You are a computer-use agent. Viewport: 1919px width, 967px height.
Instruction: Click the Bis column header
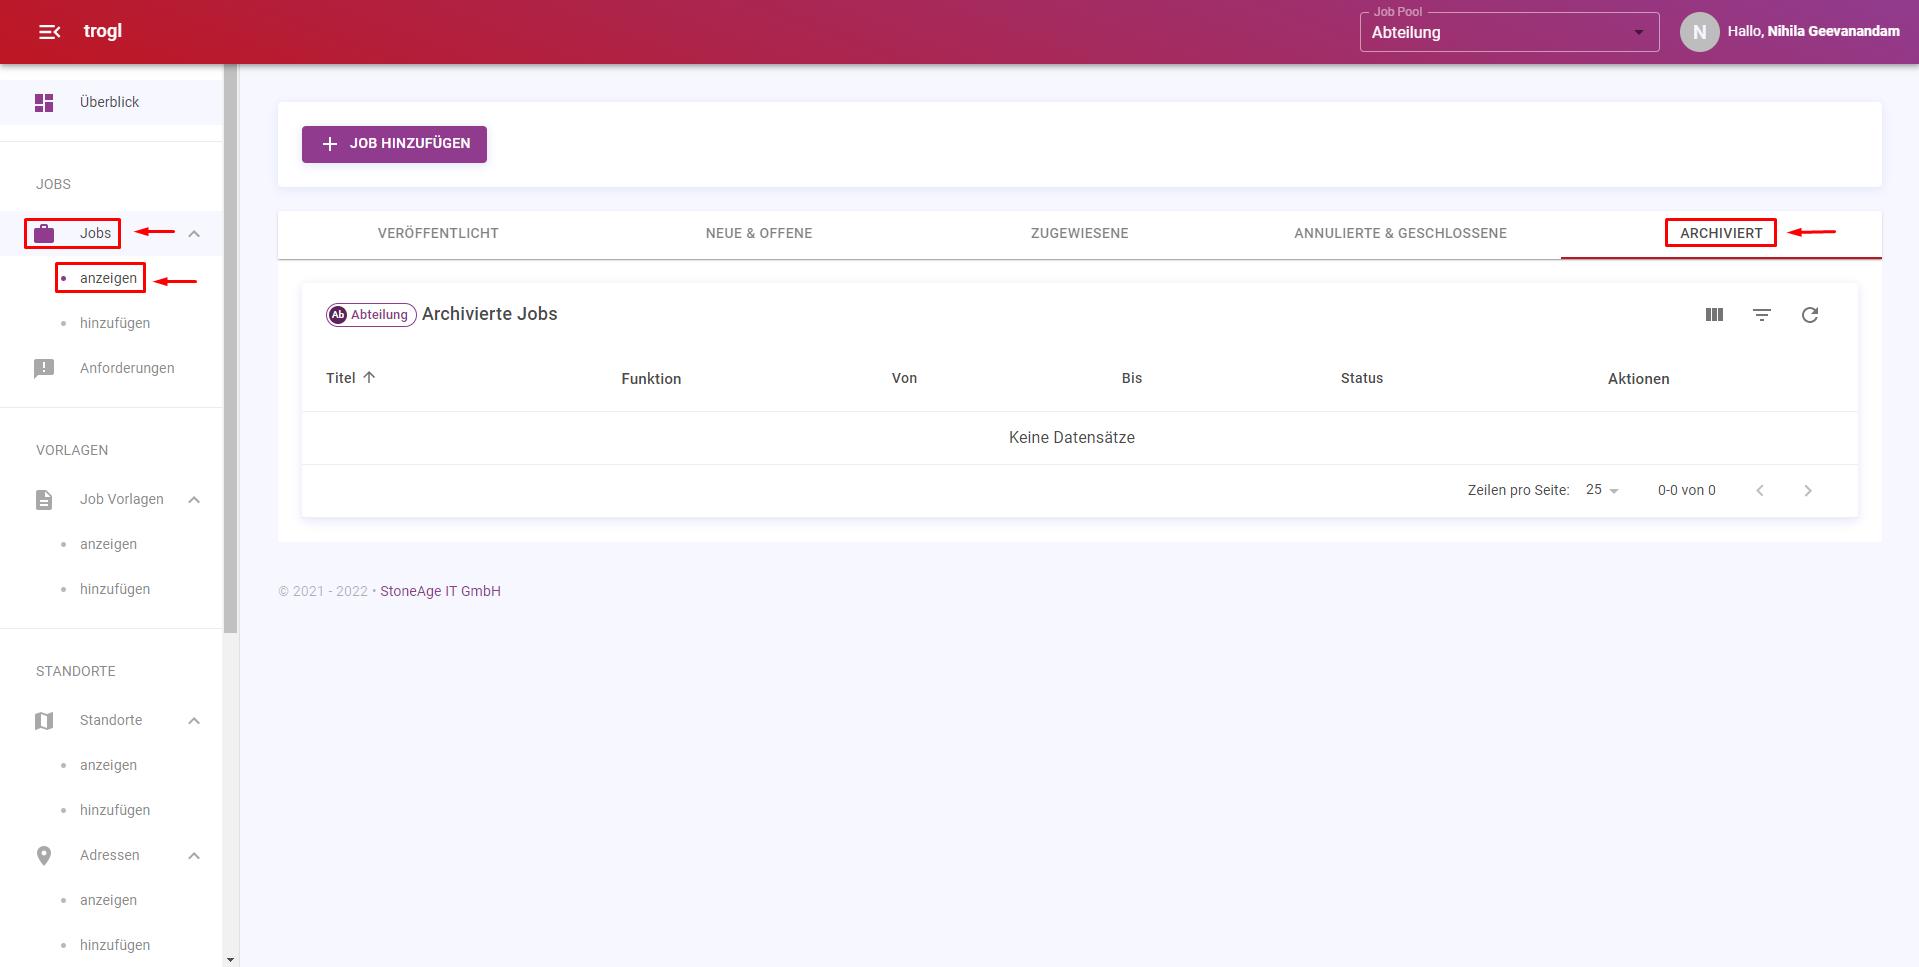tap(1131, 378)
